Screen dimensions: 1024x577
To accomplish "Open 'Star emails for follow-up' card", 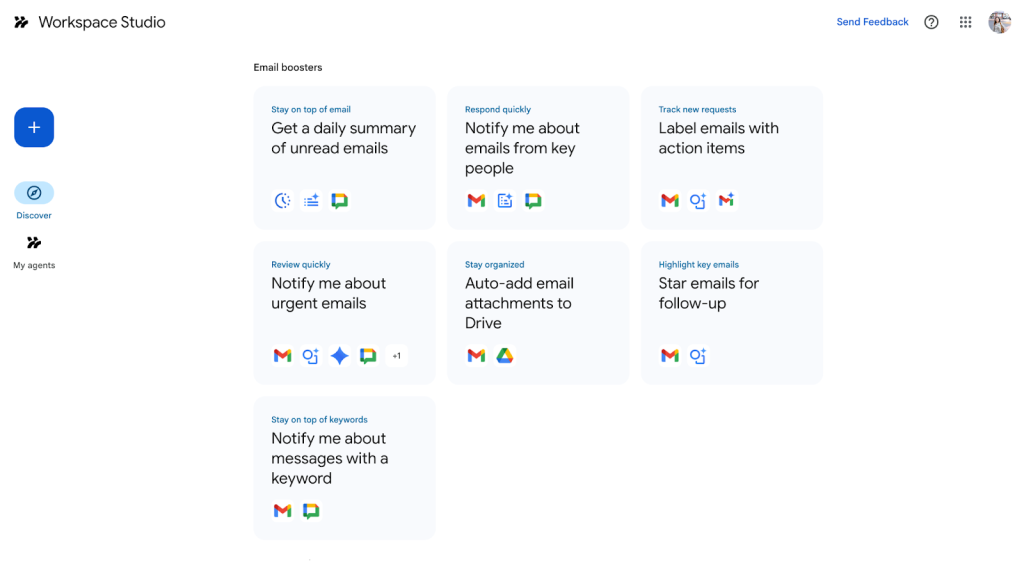I will [731, 313].
